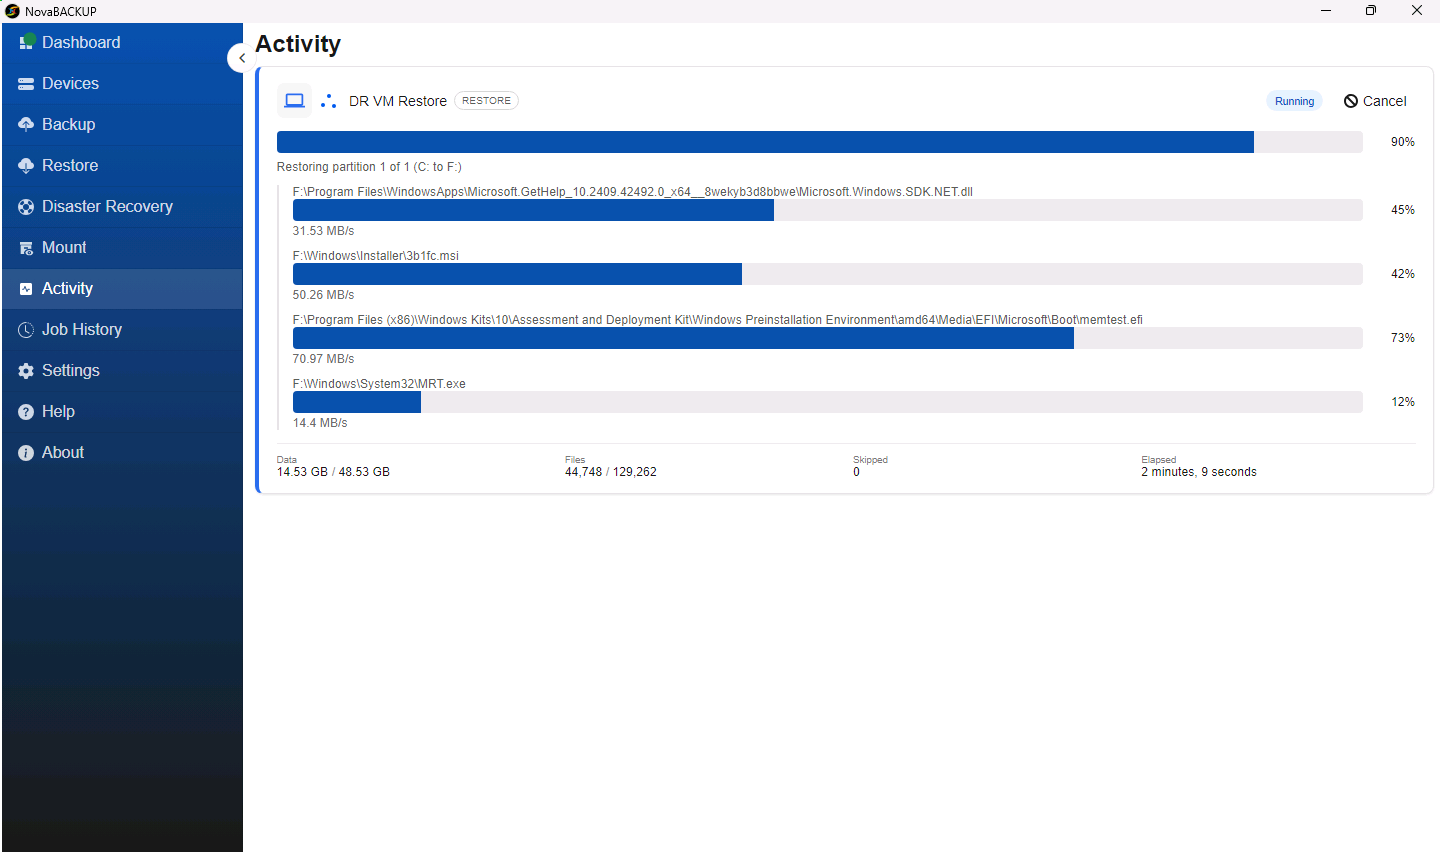Screen dimensions: 1440x852
Task: Click the laptop icon beside DR VM Restore
Action: 294,101
